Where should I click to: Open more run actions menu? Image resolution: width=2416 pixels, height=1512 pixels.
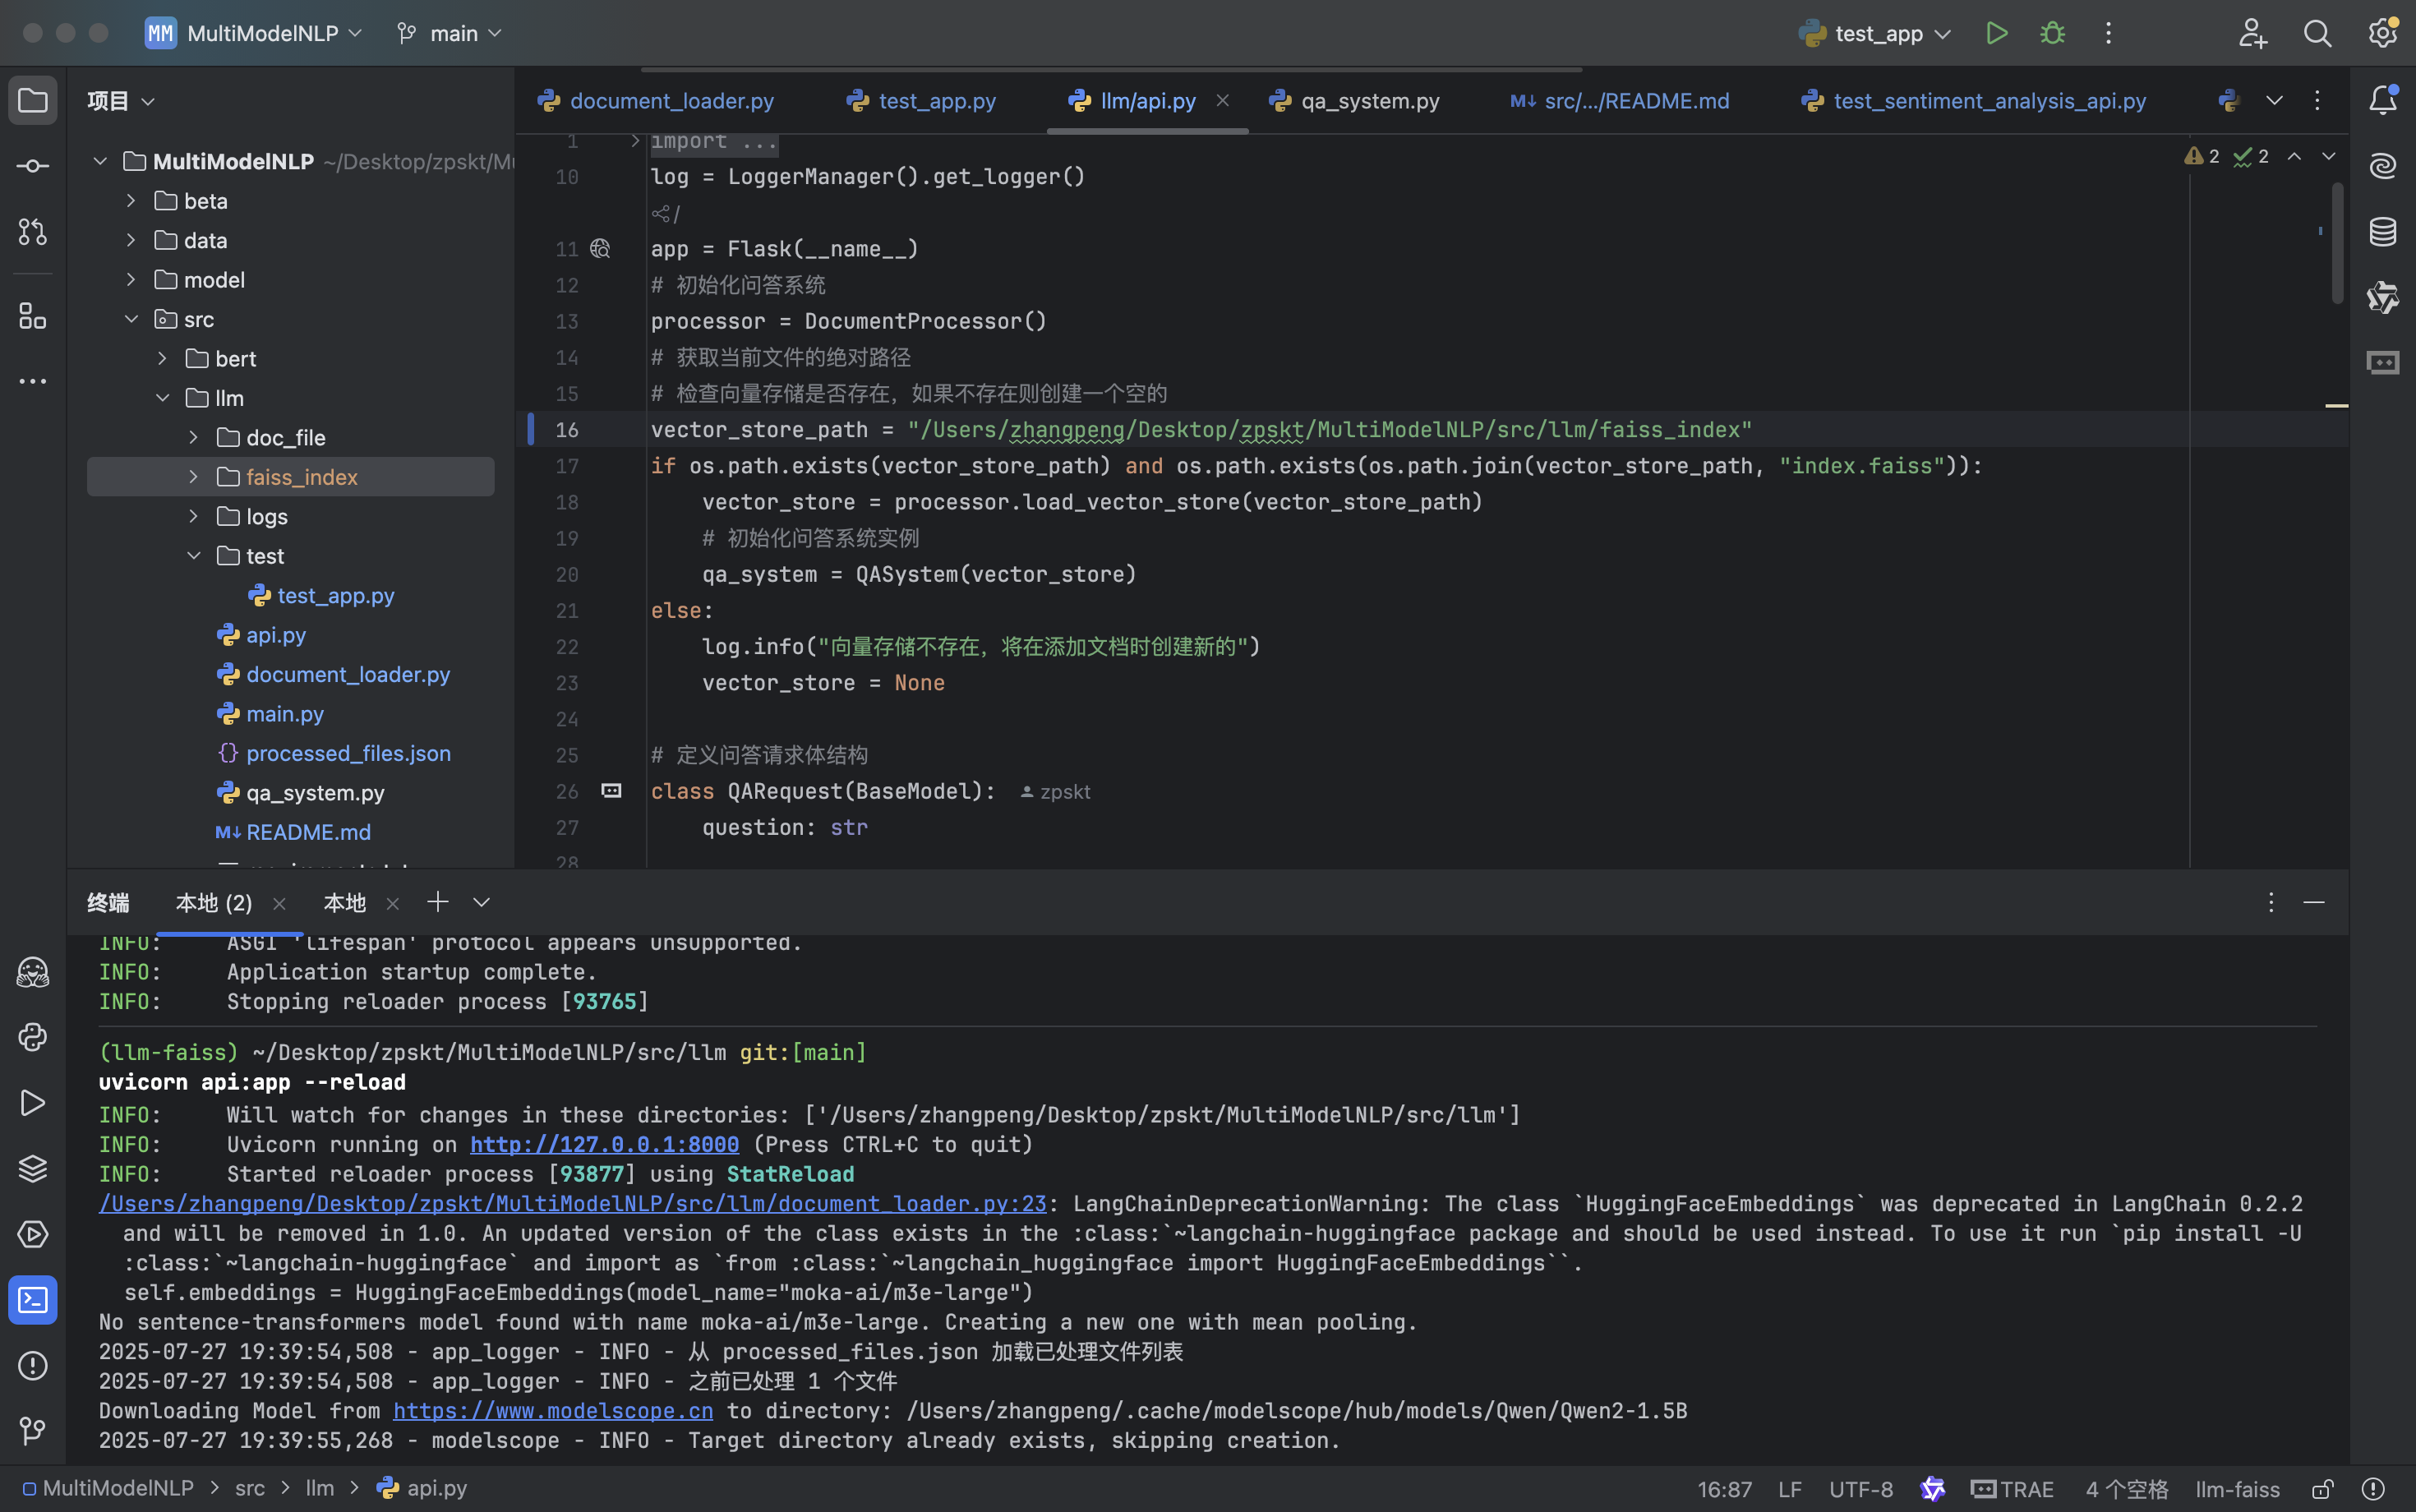(2108, 33)
